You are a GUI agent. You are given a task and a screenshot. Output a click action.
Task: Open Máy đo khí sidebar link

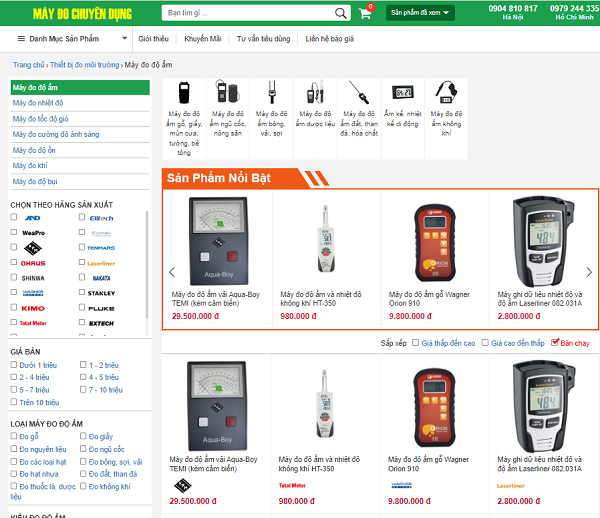tap(30, 166)
